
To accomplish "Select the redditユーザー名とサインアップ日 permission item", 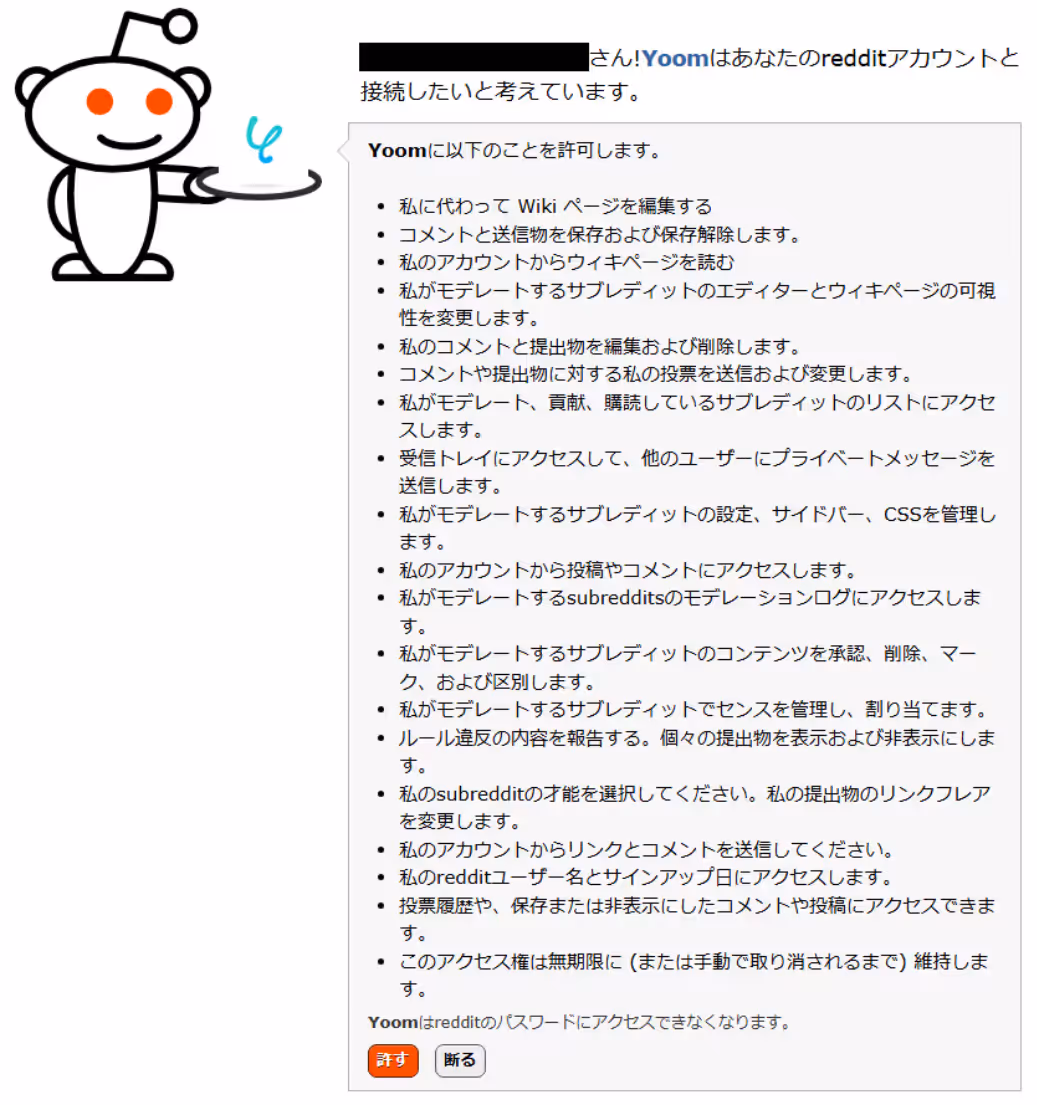I will tap(646, 877).
